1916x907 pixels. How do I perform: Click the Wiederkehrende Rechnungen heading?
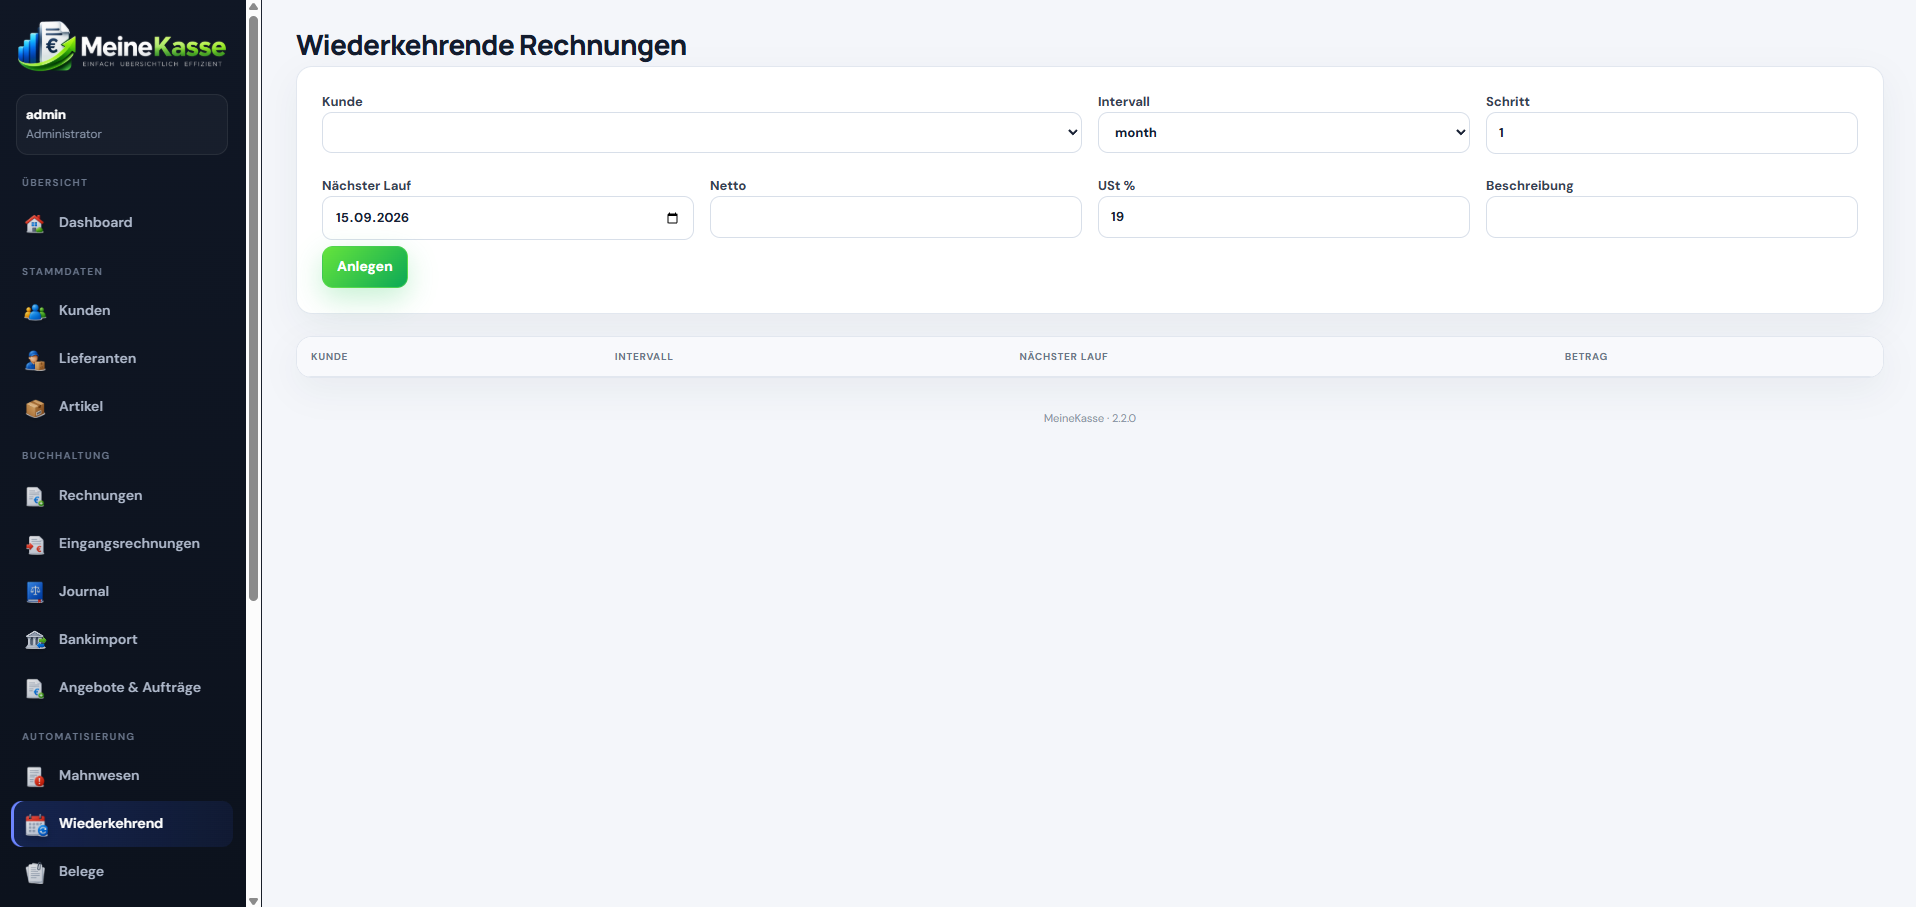click(x=491, y=45)
